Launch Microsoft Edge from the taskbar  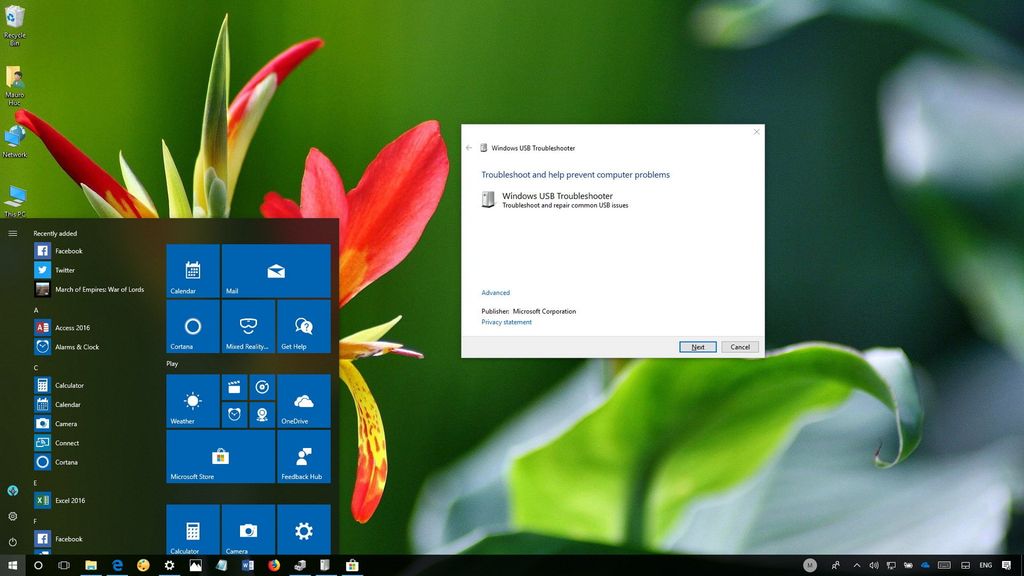tap(118, 565)
